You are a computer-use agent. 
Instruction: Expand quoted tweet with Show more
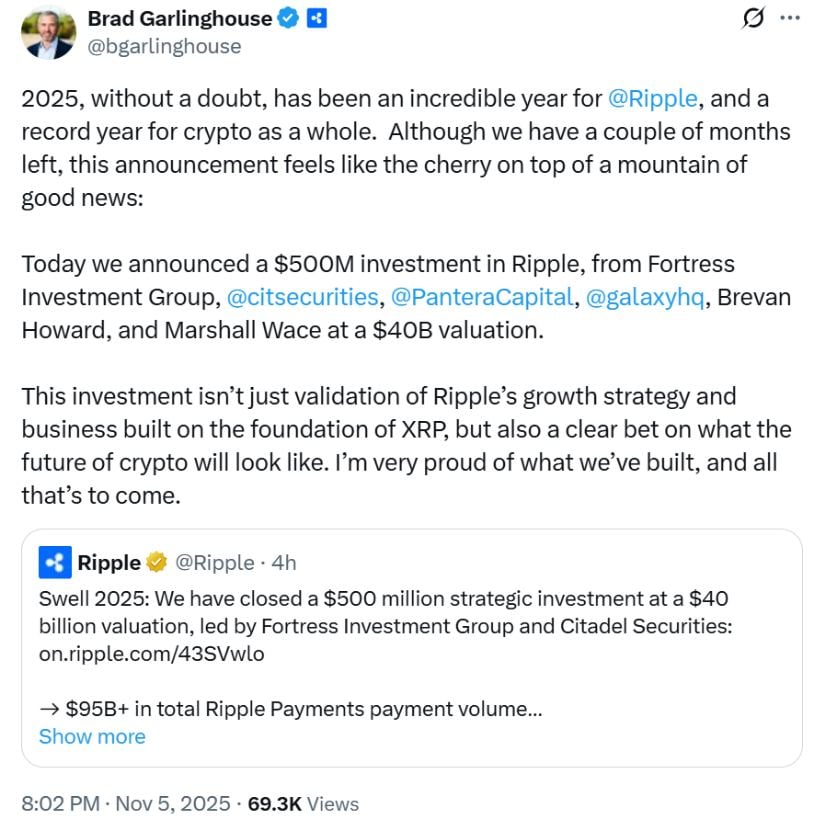click(92, 737)
